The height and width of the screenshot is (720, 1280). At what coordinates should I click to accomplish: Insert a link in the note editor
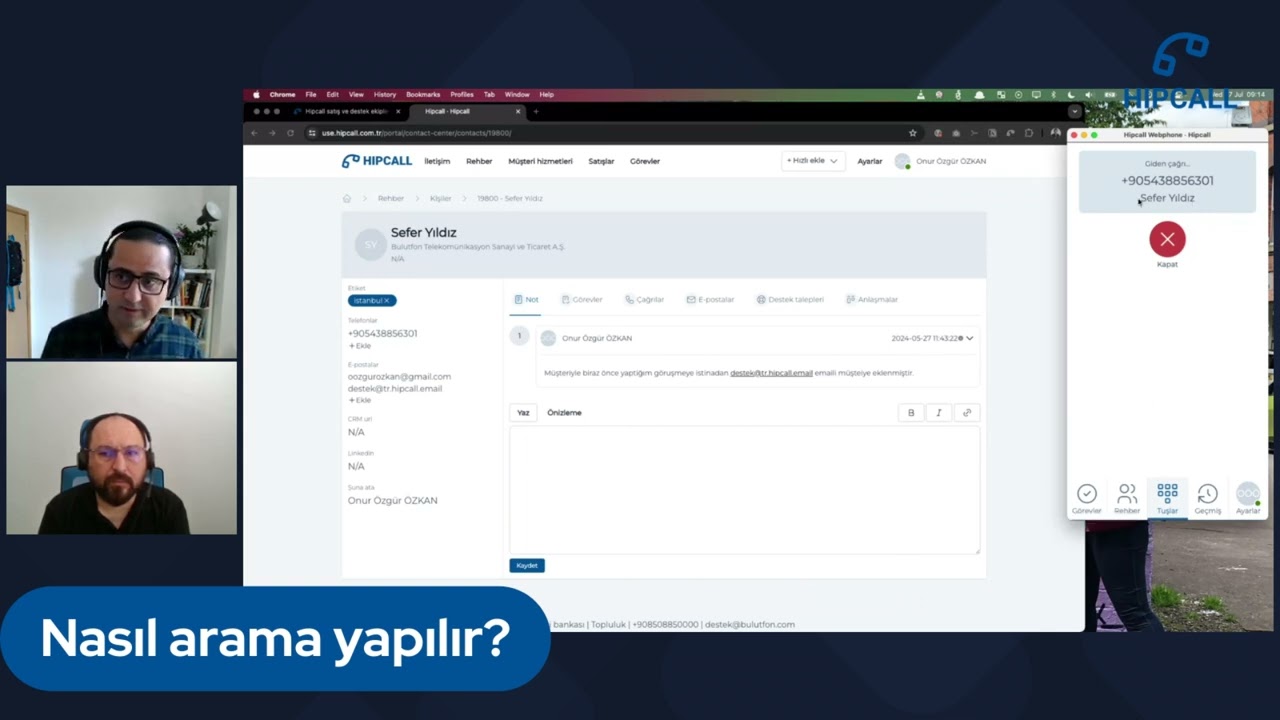[966, 412]
